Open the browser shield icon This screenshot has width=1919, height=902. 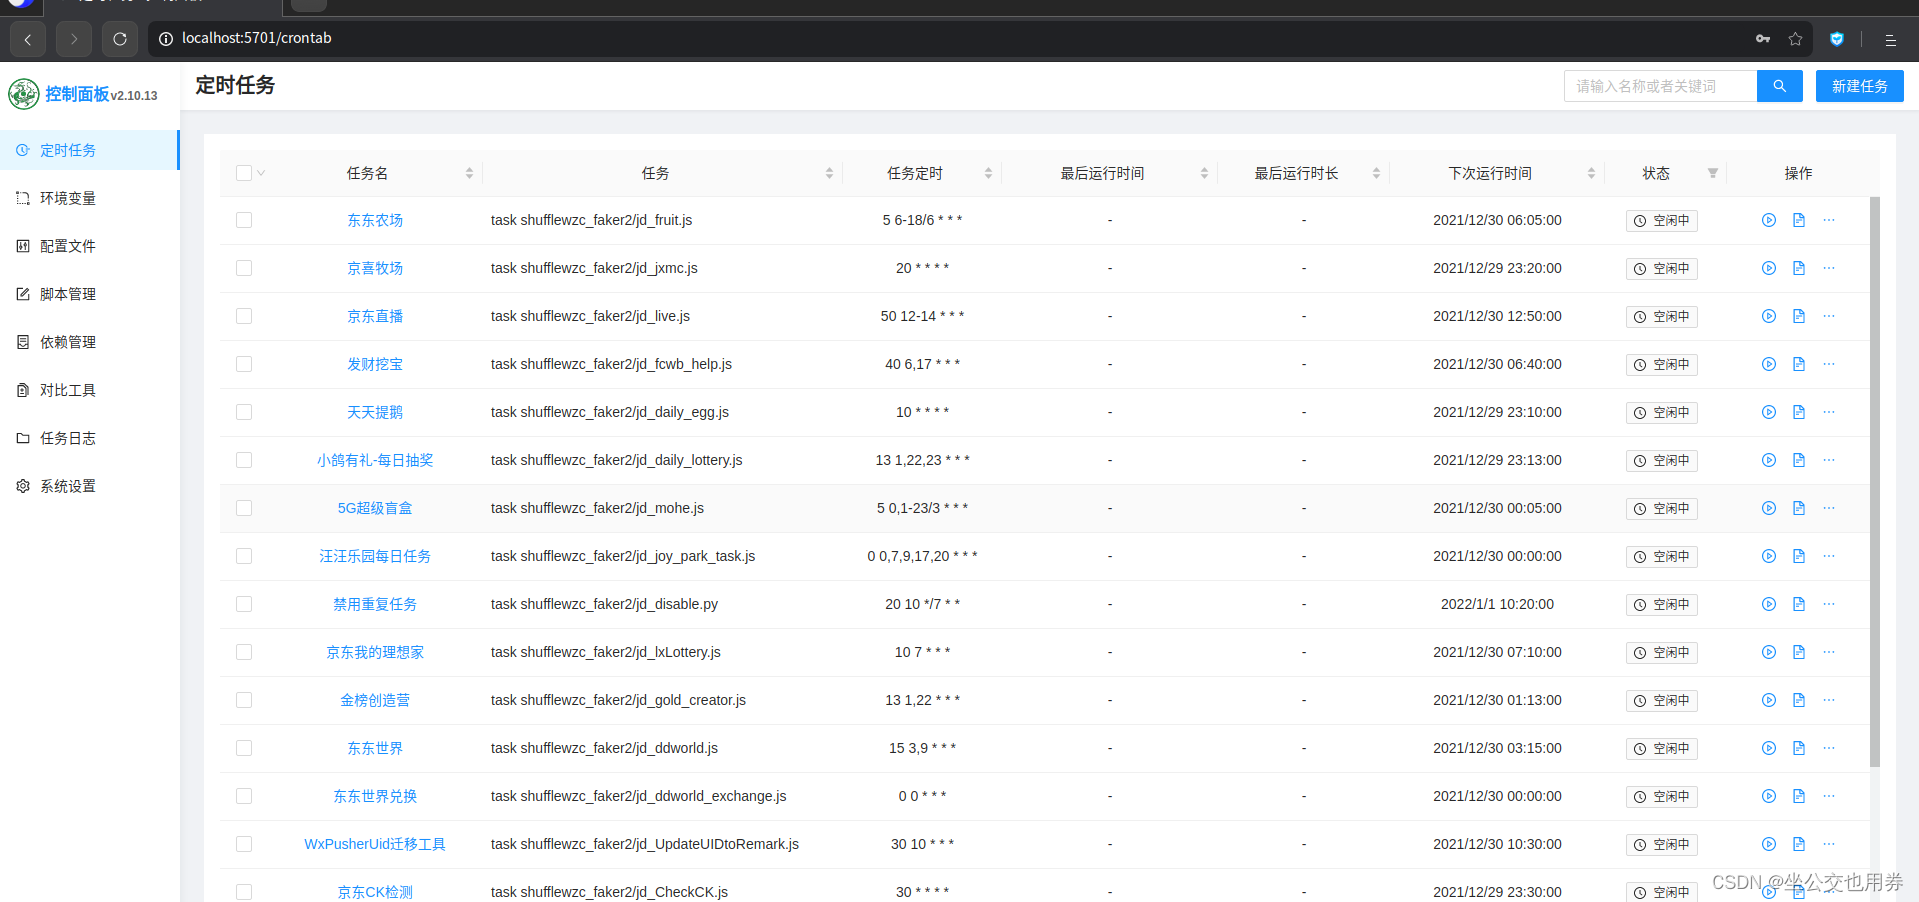click(1836, 39)
